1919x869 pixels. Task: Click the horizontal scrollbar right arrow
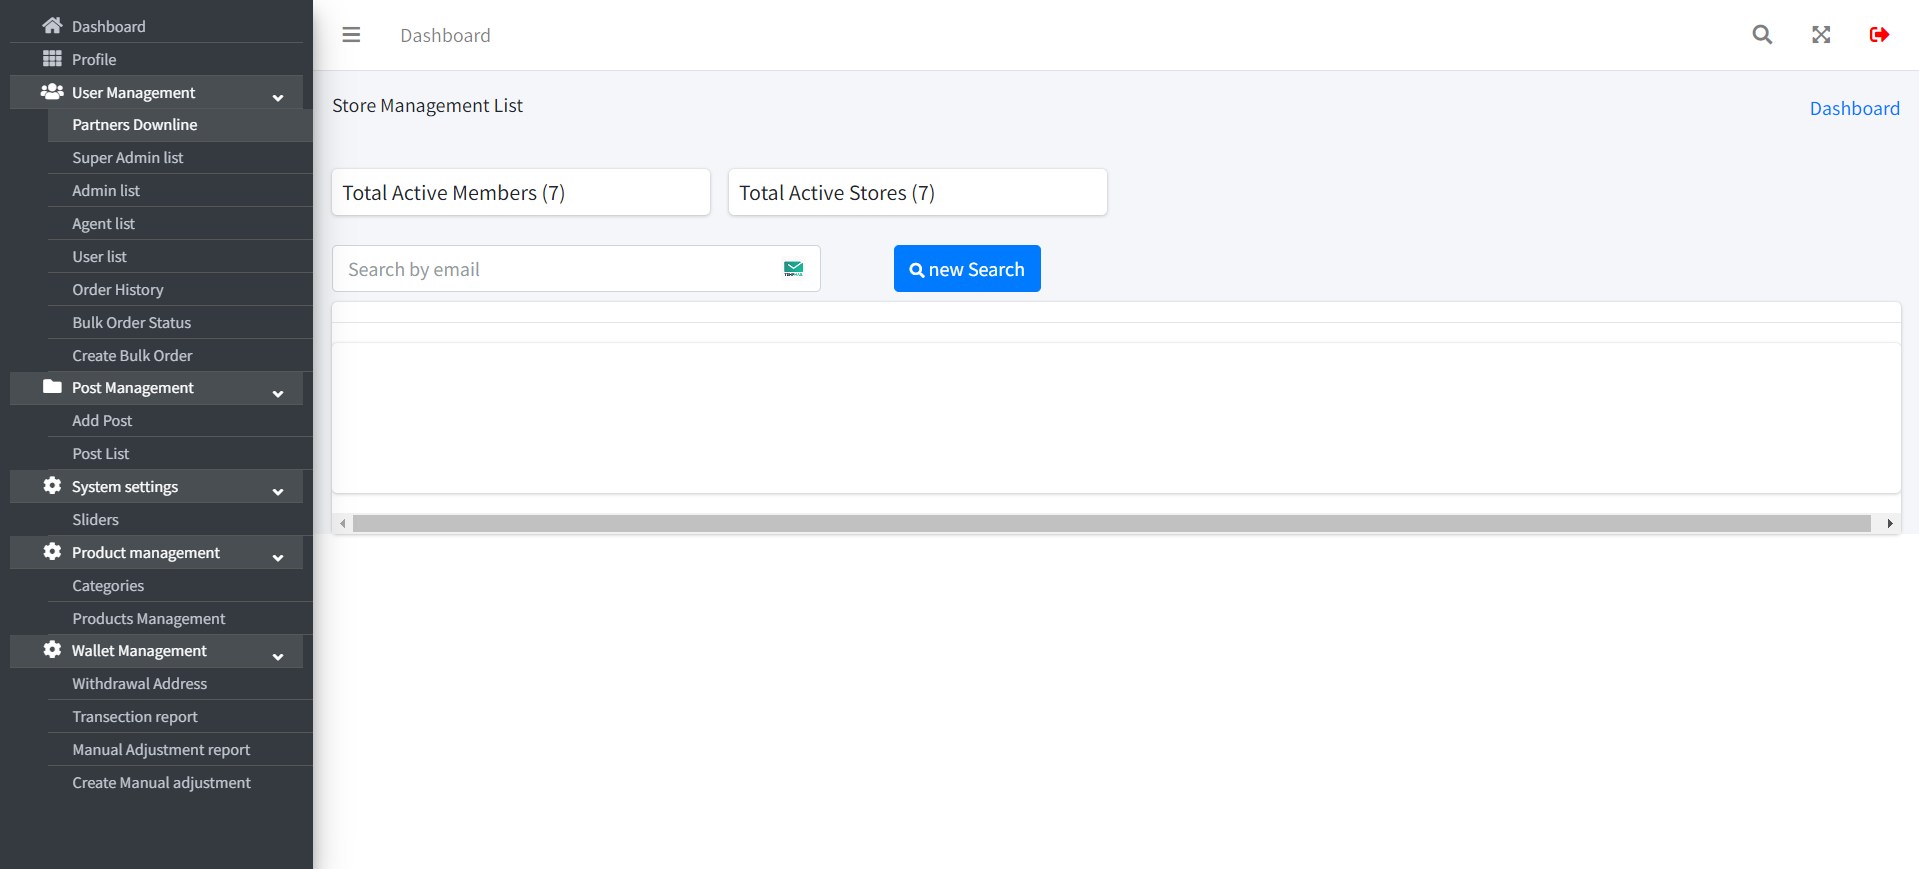click(1889, 524)
